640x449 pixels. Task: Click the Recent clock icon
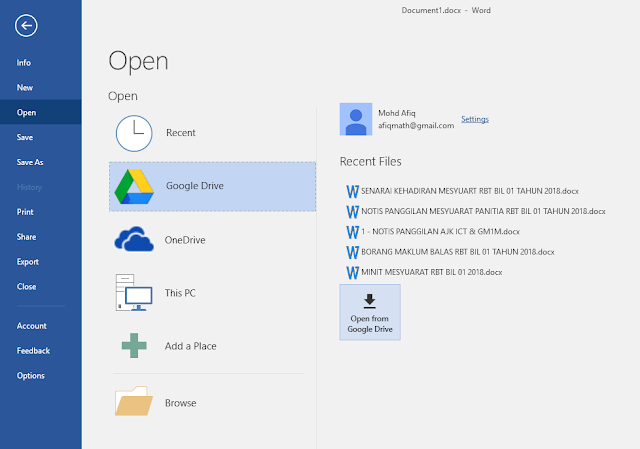click(134, 133)
